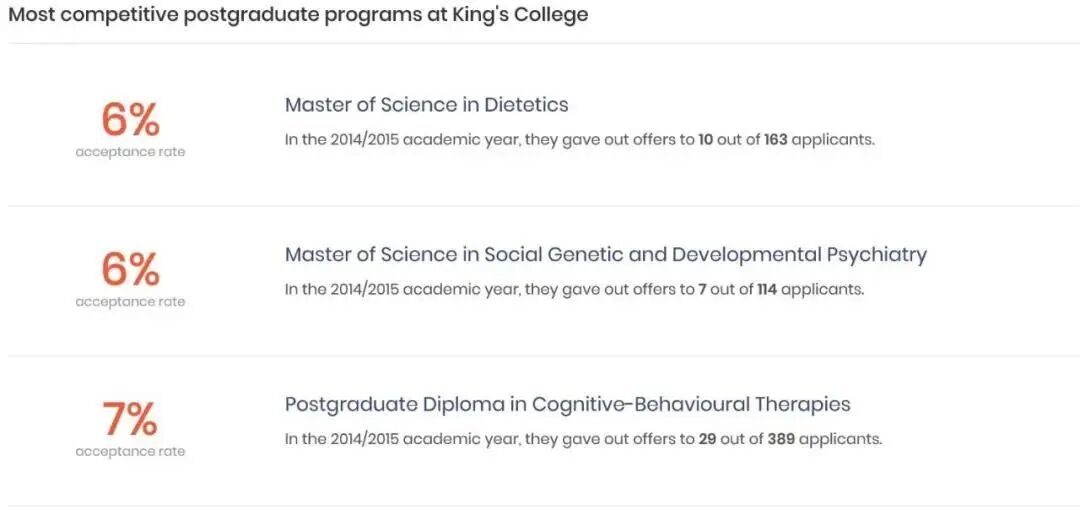Click the 7% acceptance rate figure

pos(130,420)
